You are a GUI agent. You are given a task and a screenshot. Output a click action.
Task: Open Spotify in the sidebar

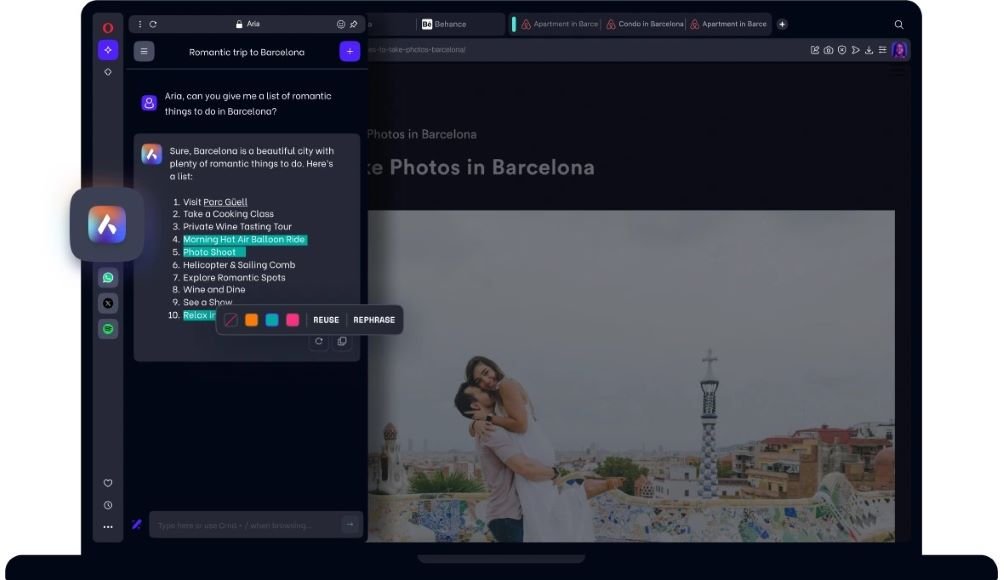pos(108,328)
